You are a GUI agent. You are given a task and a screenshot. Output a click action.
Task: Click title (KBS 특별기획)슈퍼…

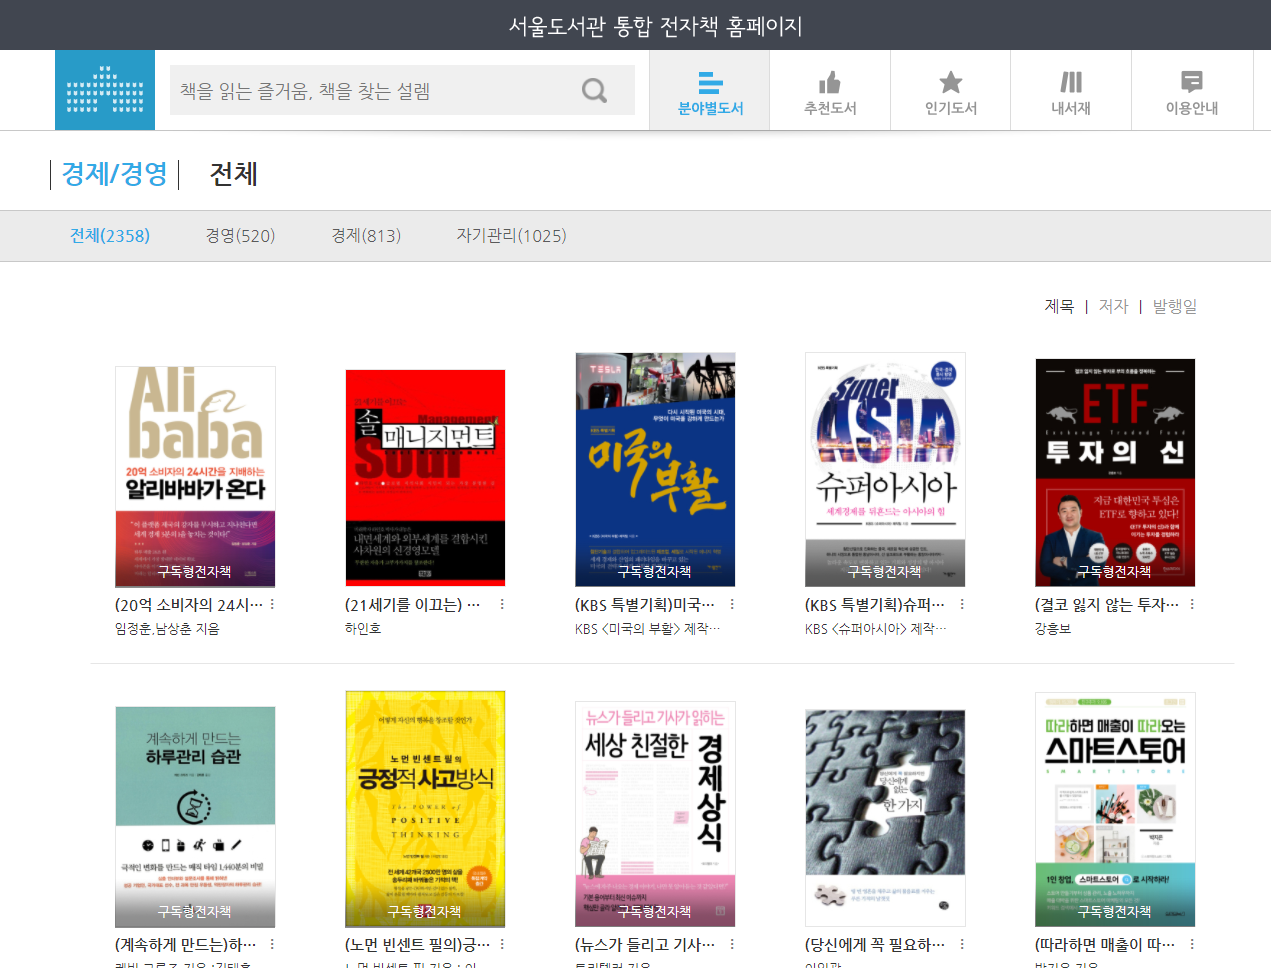pyautogui.click(x=875, y=605)
